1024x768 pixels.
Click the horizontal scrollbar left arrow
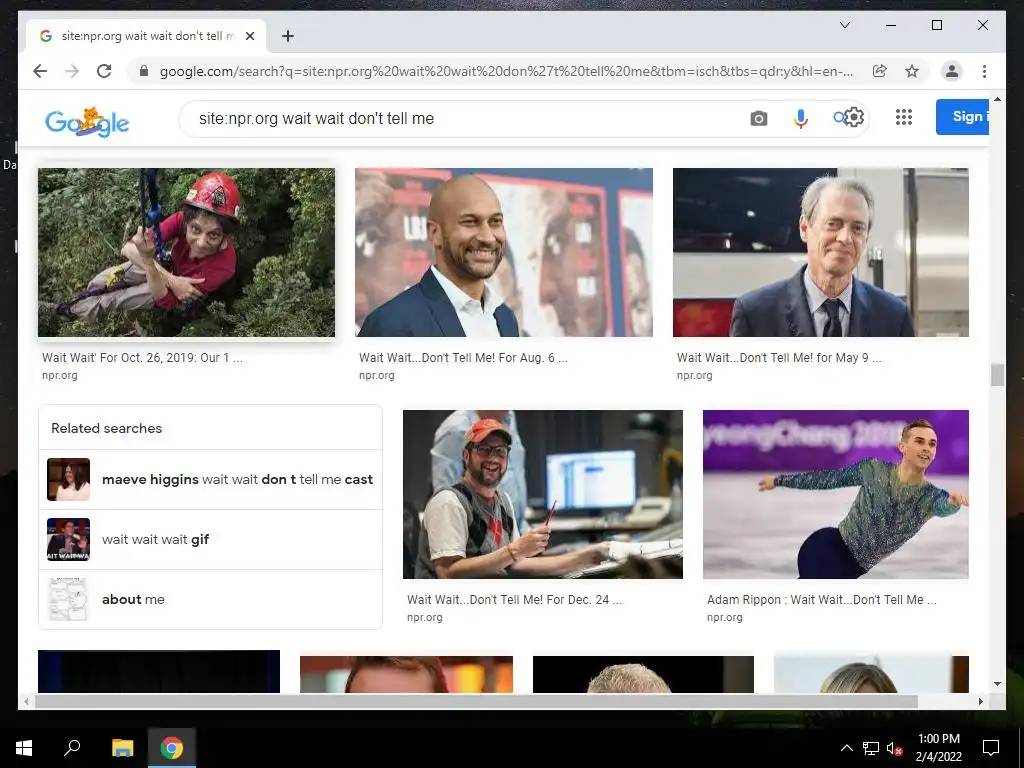[25, 701]
